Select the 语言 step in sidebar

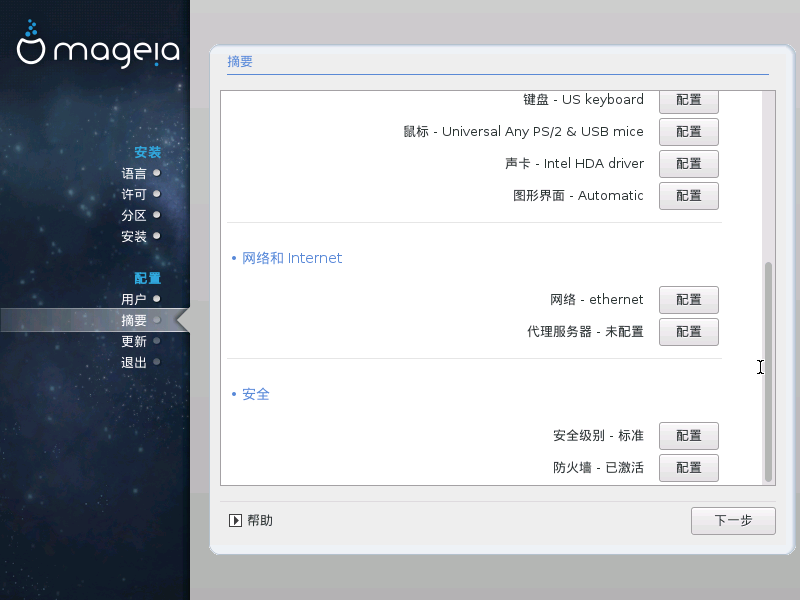(x=134, y=173)
